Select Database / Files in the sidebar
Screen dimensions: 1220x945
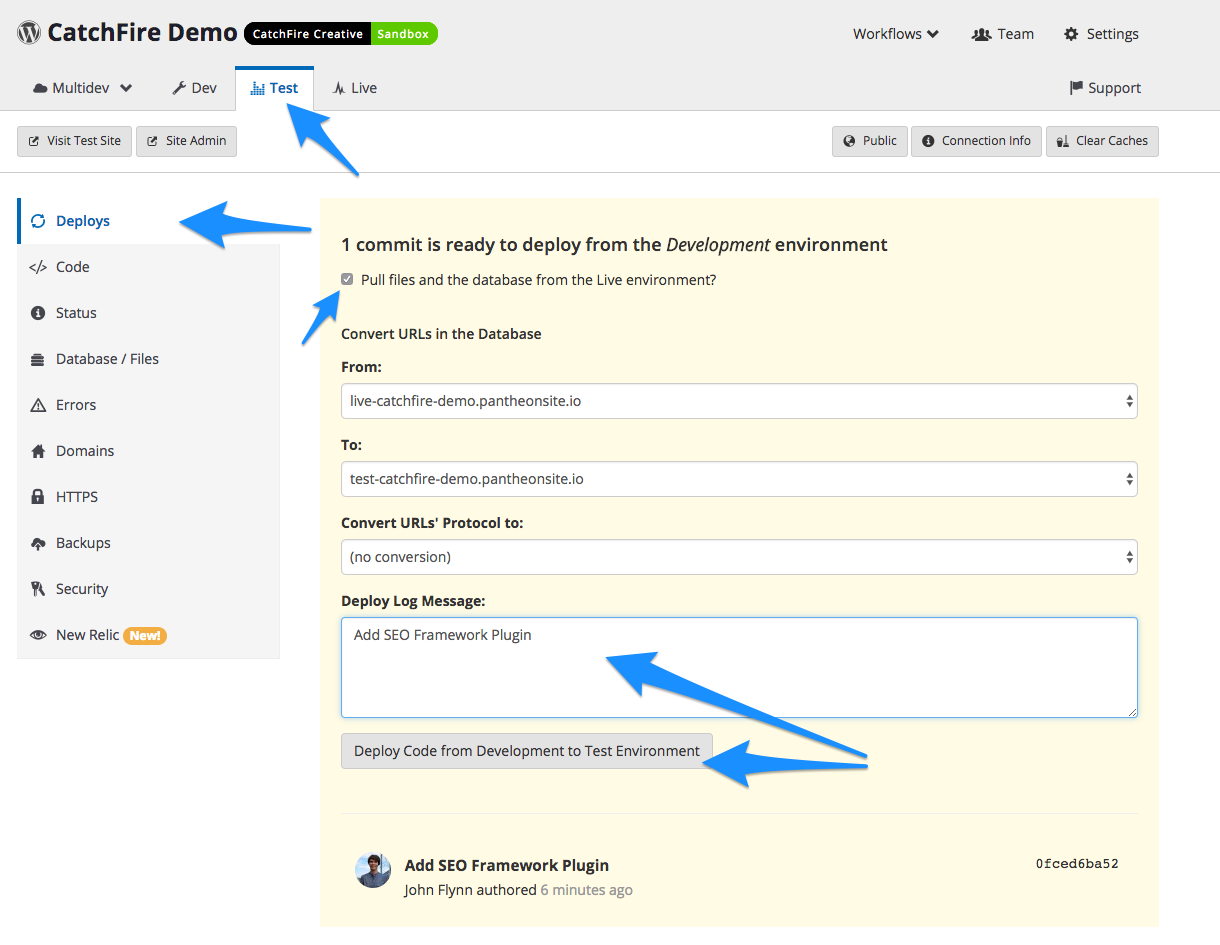(148, 359)
